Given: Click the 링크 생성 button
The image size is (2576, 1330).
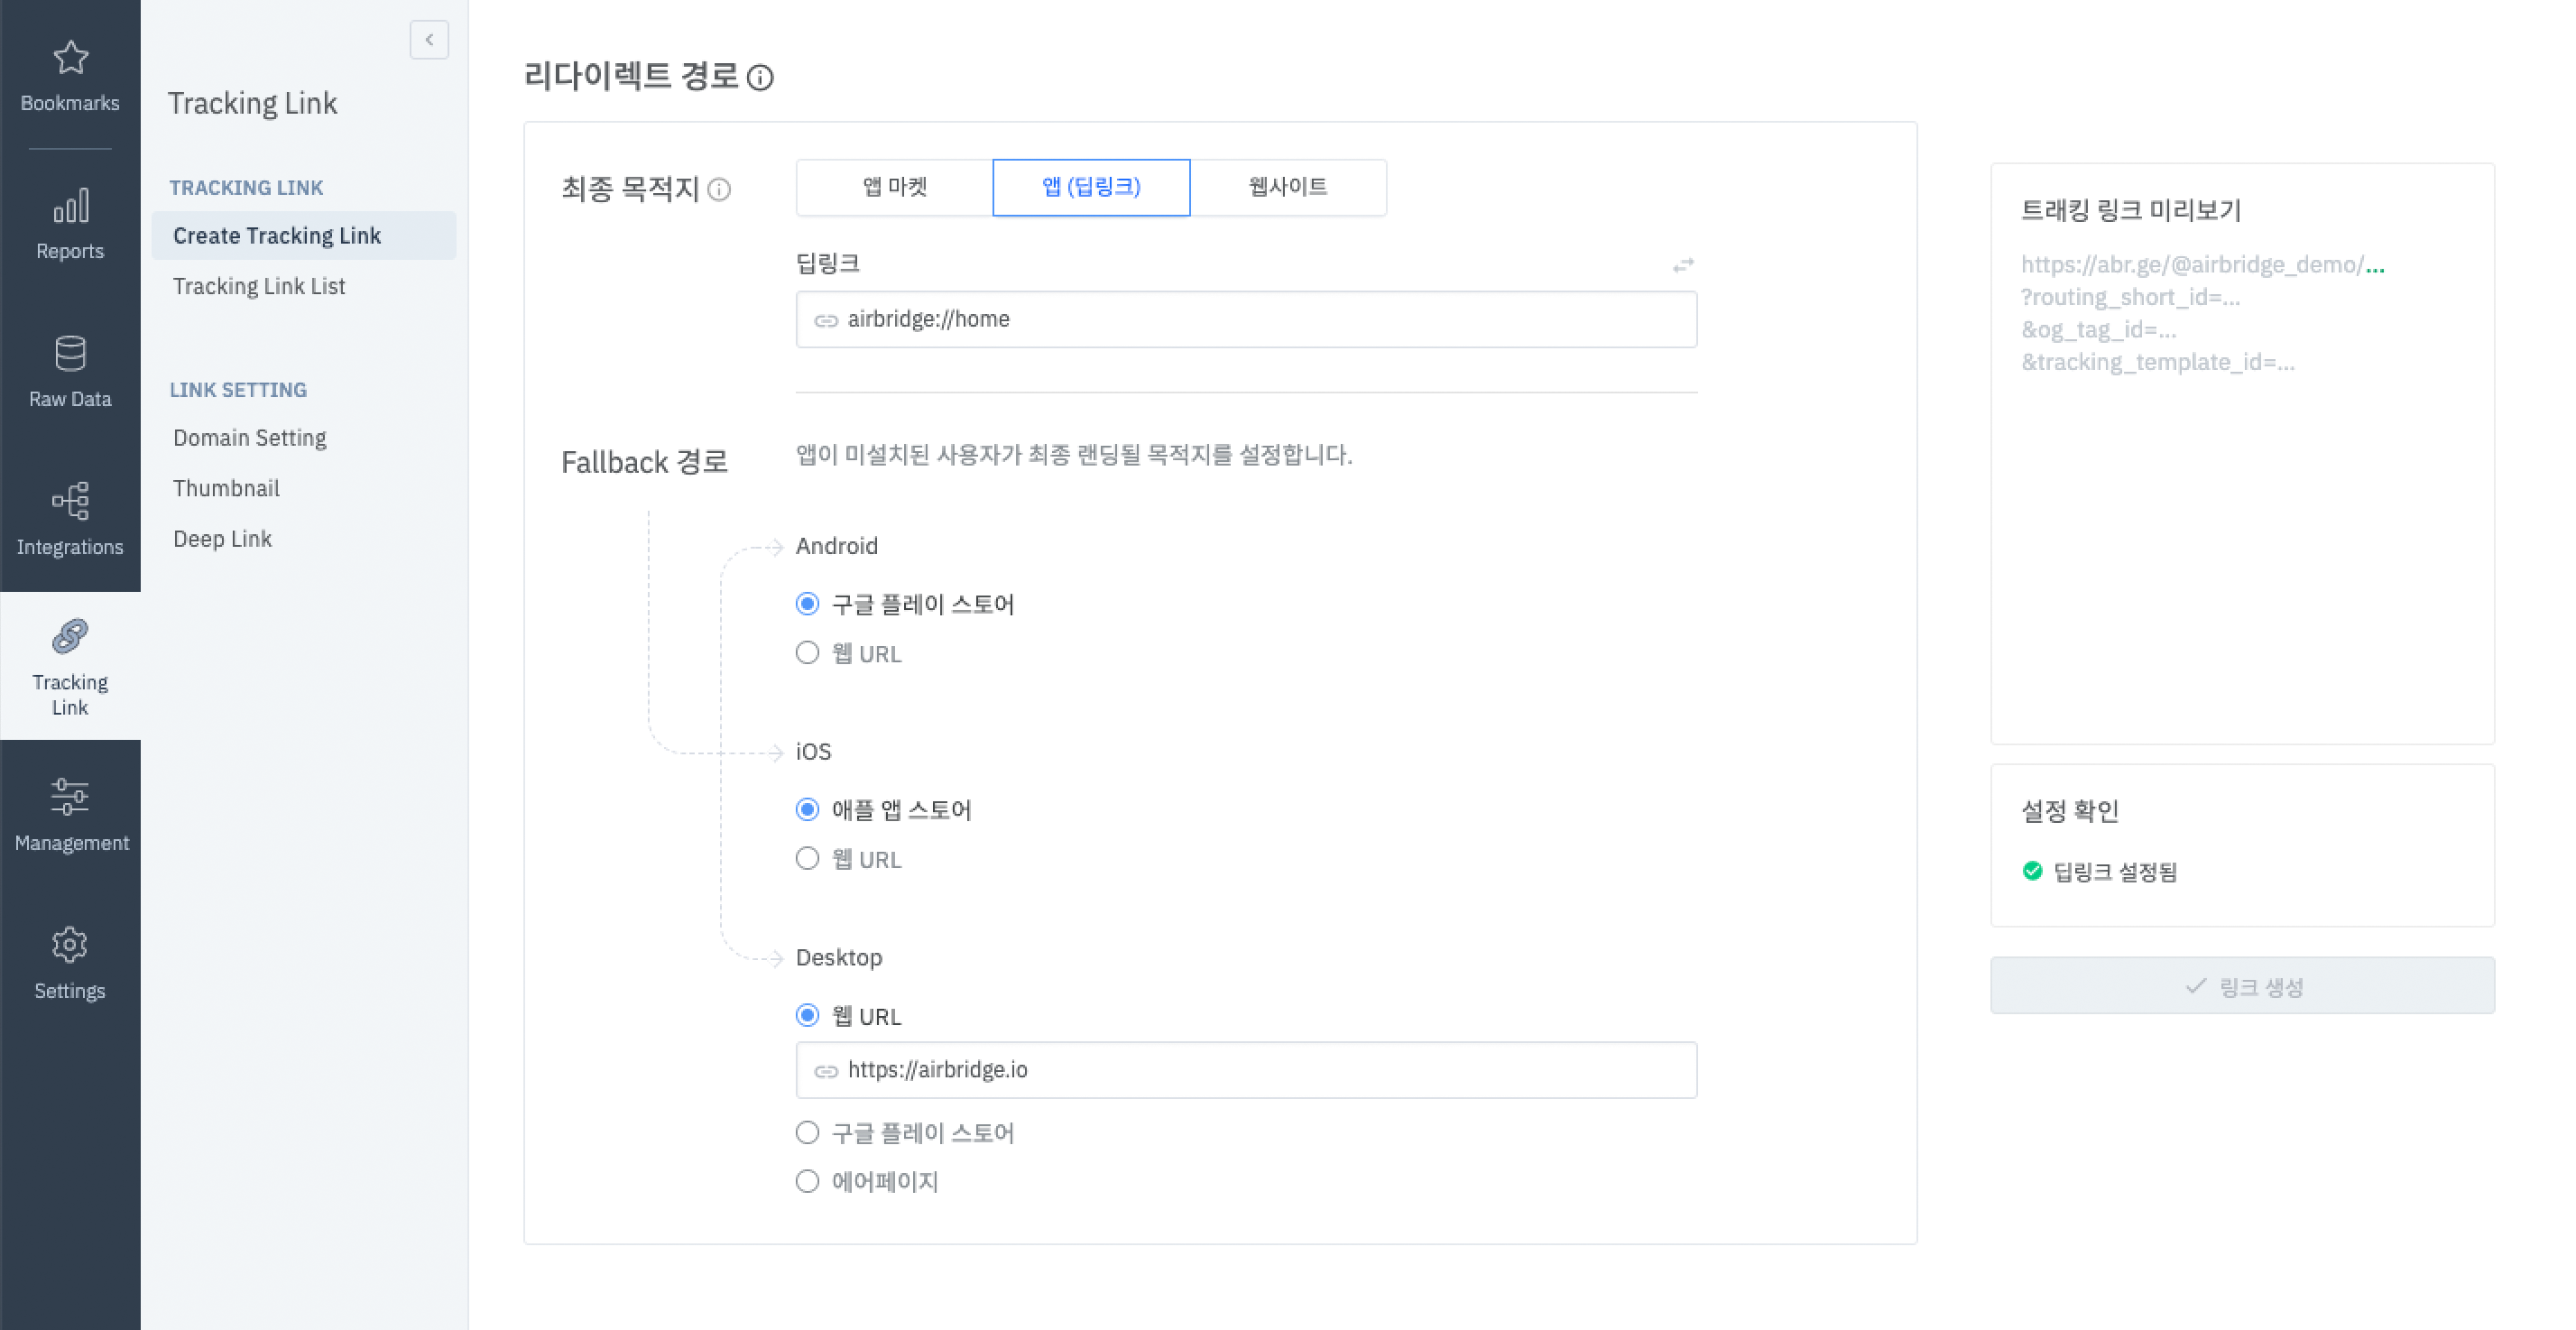Looking at the screenshot, I should (x=2241, y=986).
